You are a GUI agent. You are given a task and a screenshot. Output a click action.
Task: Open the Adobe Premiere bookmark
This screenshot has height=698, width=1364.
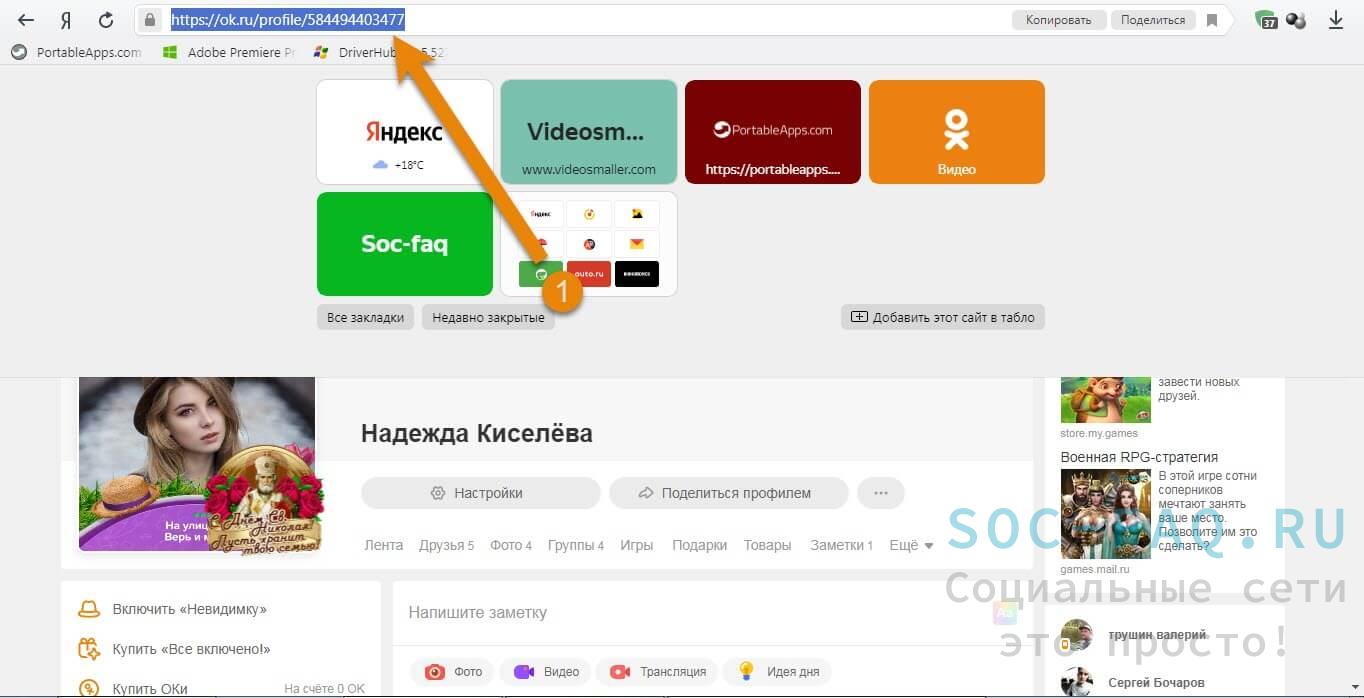coord(229,52)
